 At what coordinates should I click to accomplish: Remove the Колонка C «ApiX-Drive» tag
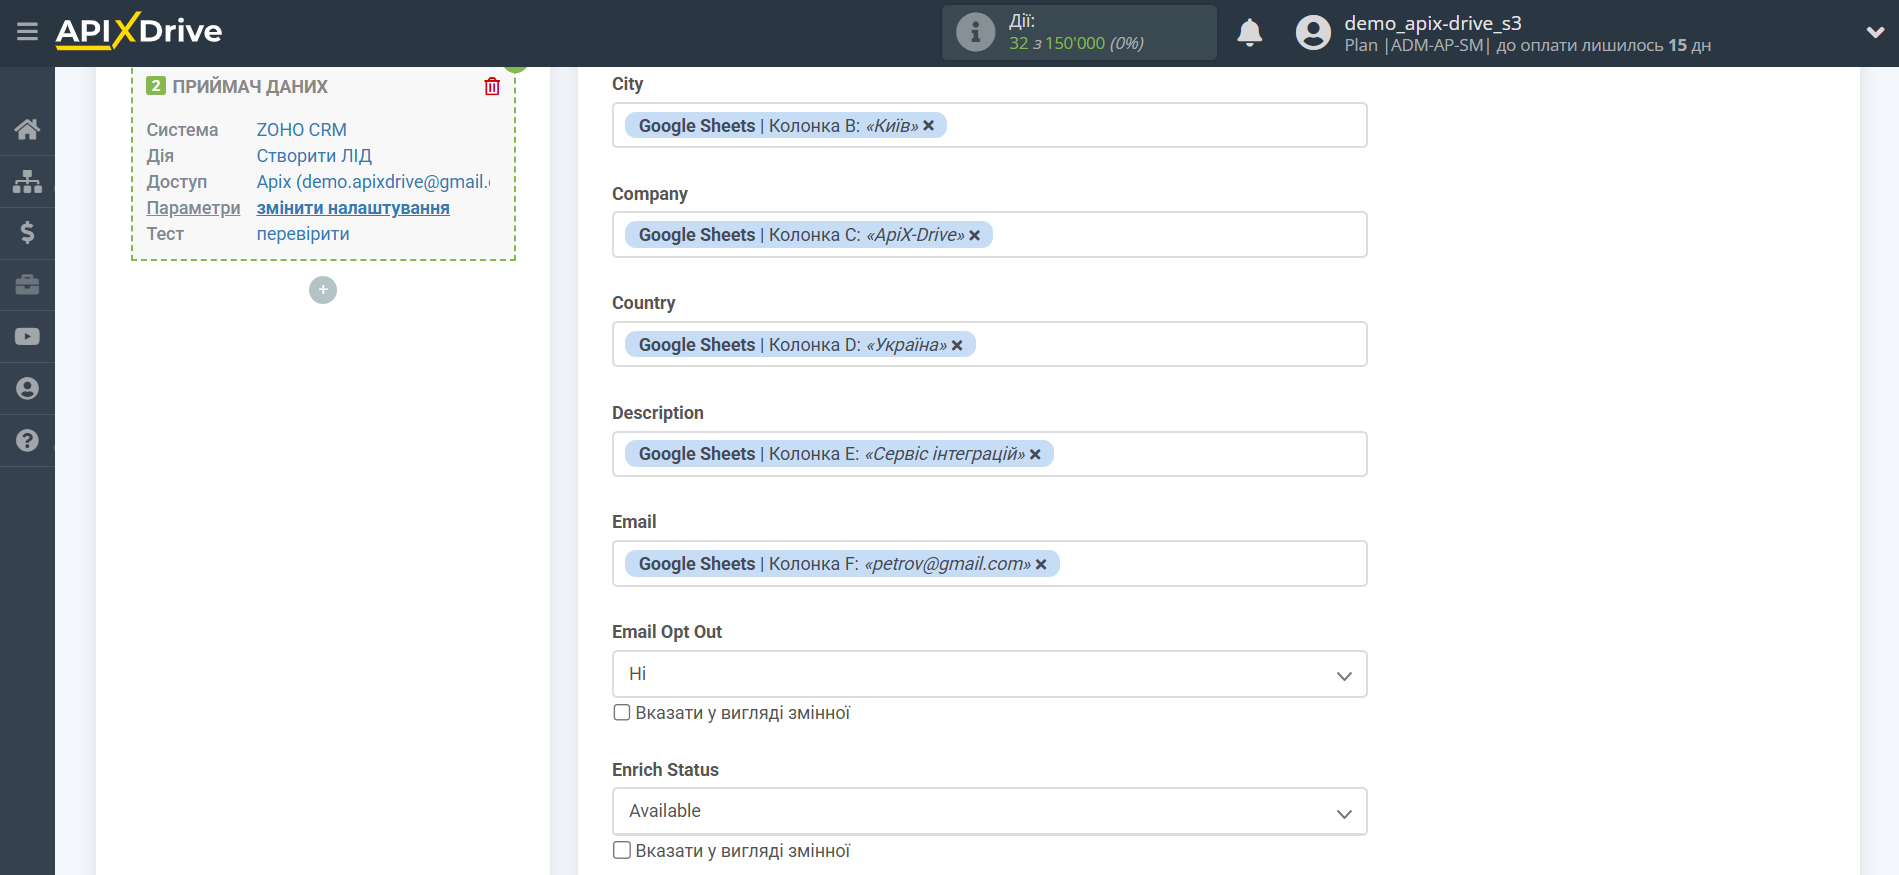(x=974, y=235)
